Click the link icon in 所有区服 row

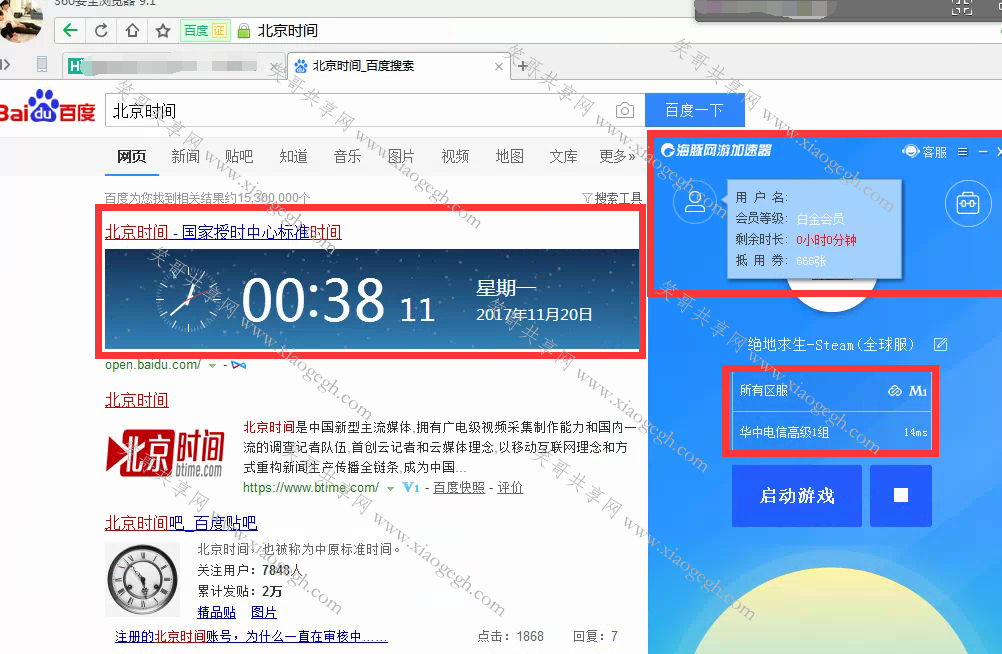click(x=895, y=391)
